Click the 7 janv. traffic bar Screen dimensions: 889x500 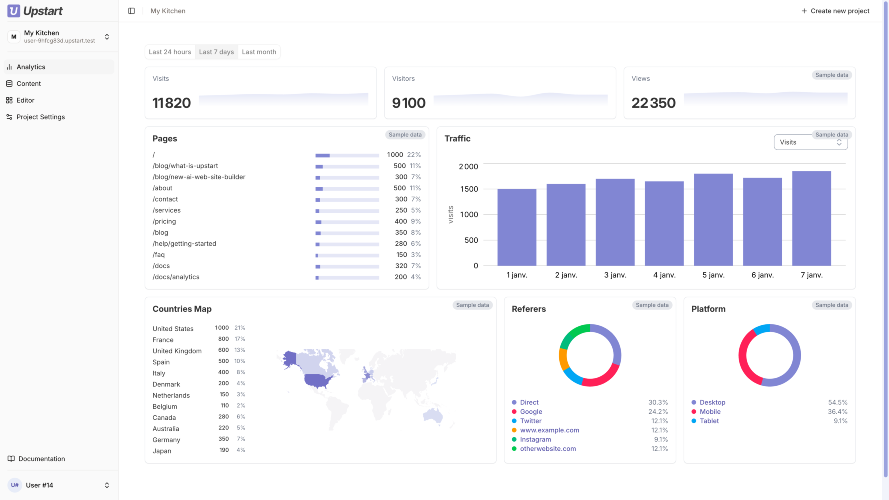[811, 218]
